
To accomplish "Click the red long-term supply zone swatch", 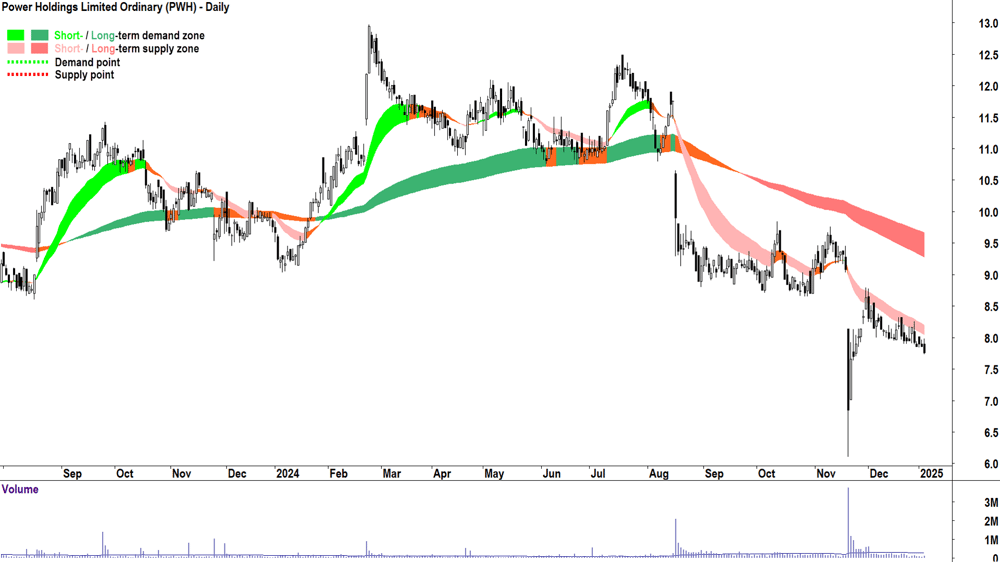I will pos(40,48).
